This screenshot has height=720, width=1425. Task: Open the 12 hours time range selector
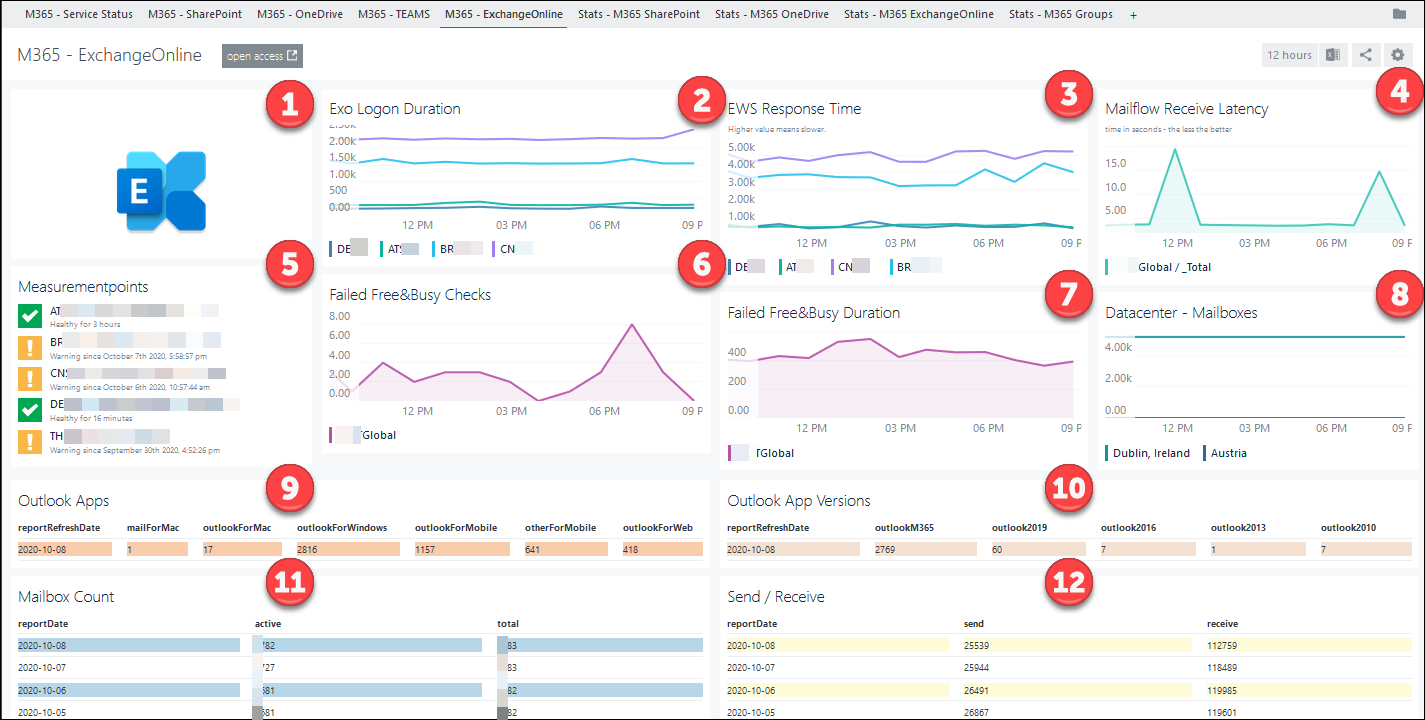pyautogui.click(x=1289, y=55)
